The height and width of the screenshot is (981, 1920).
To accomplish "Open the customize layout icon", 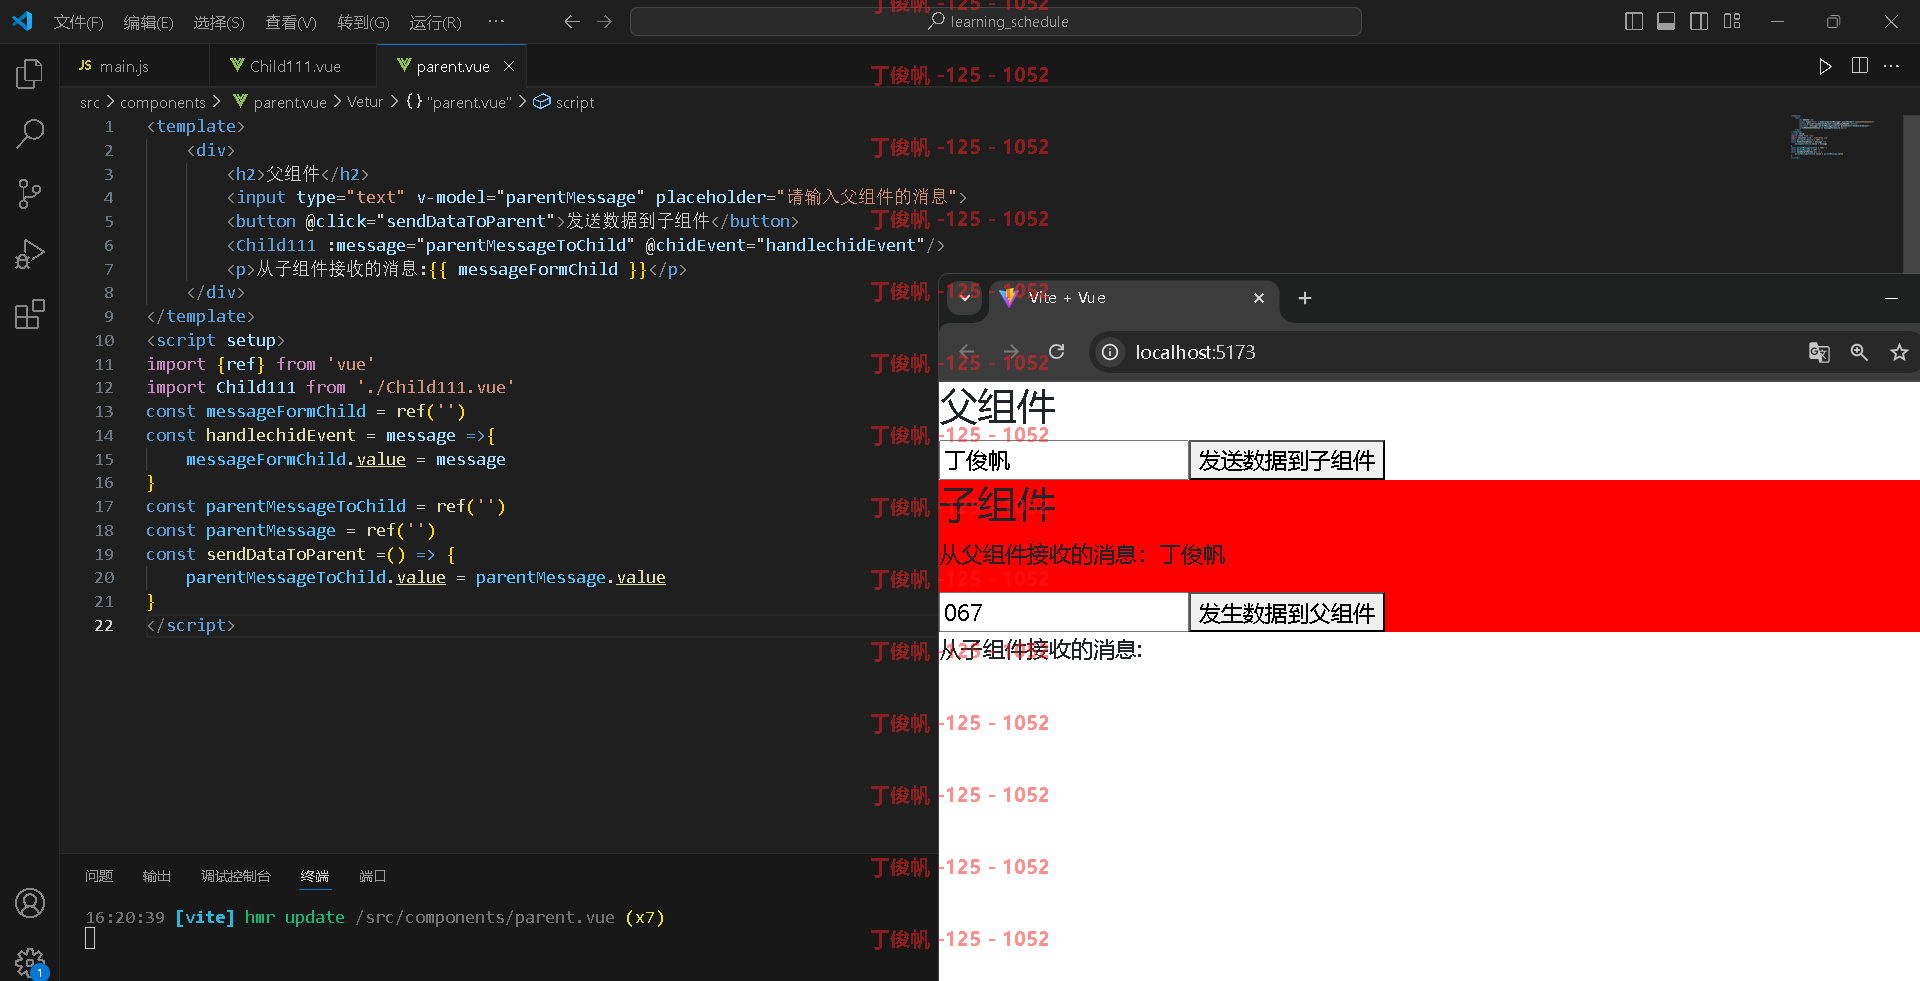I will pos(1732,21).
